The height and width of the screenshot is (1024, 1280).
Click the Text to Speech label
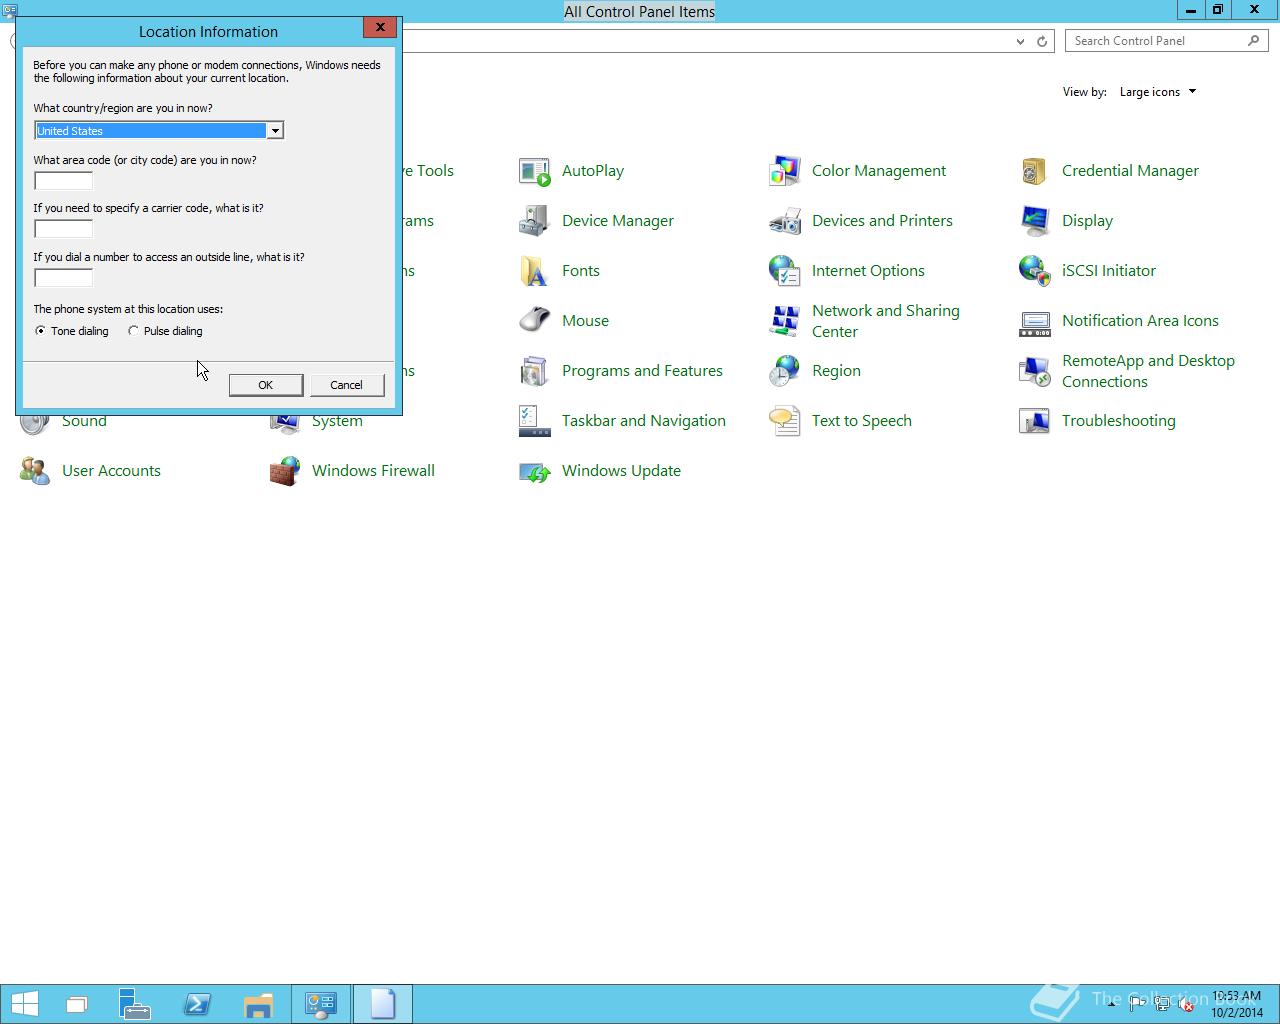[x=862, y=421]
